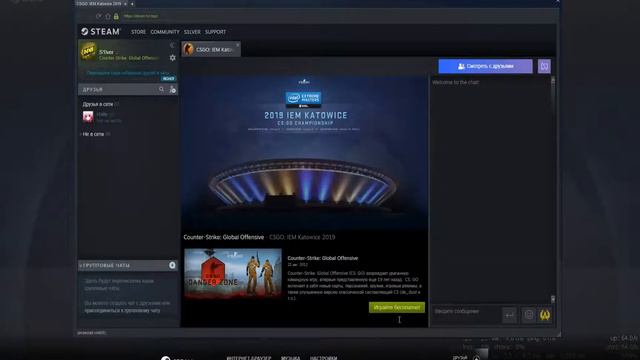Collapse the friends sidebar arrow
640x360 pixels.
tap(172, 45)
